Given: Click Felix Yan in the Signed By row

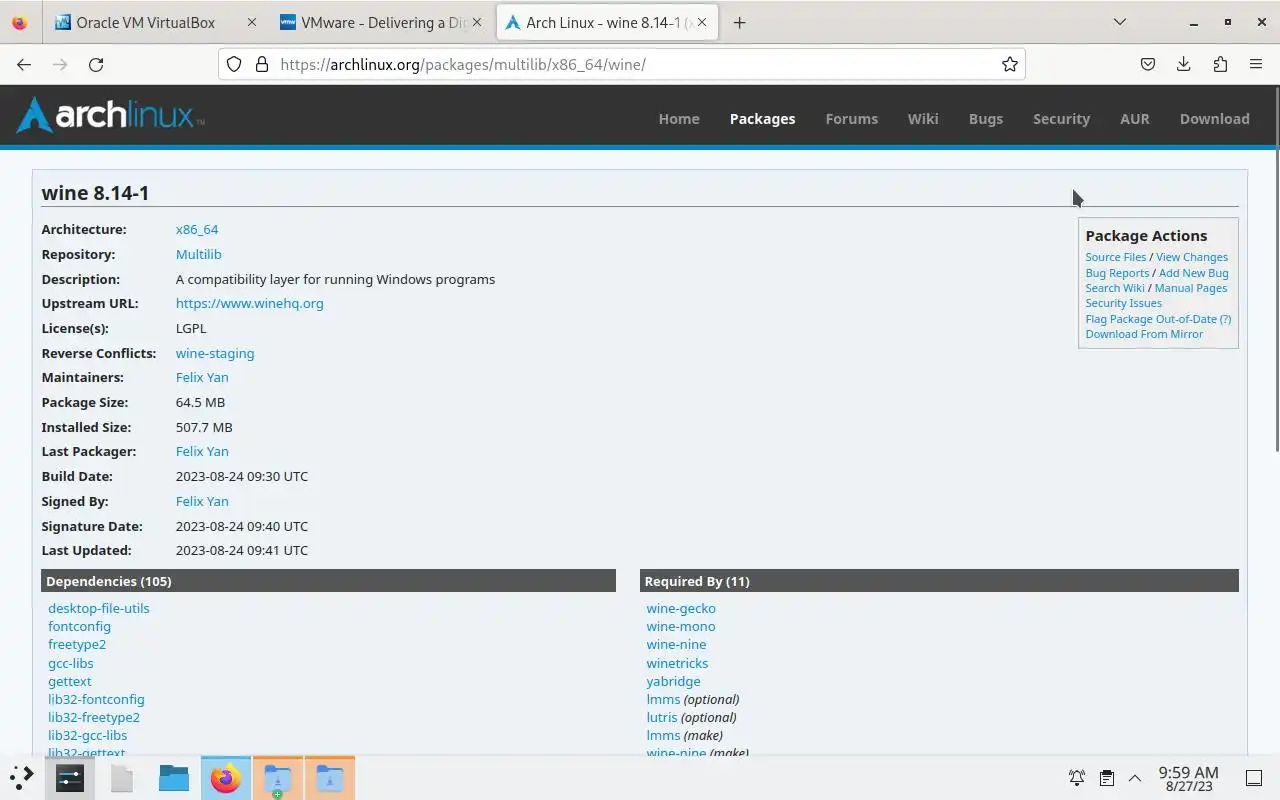Looking at the screenshot, I should click(202, 501).
